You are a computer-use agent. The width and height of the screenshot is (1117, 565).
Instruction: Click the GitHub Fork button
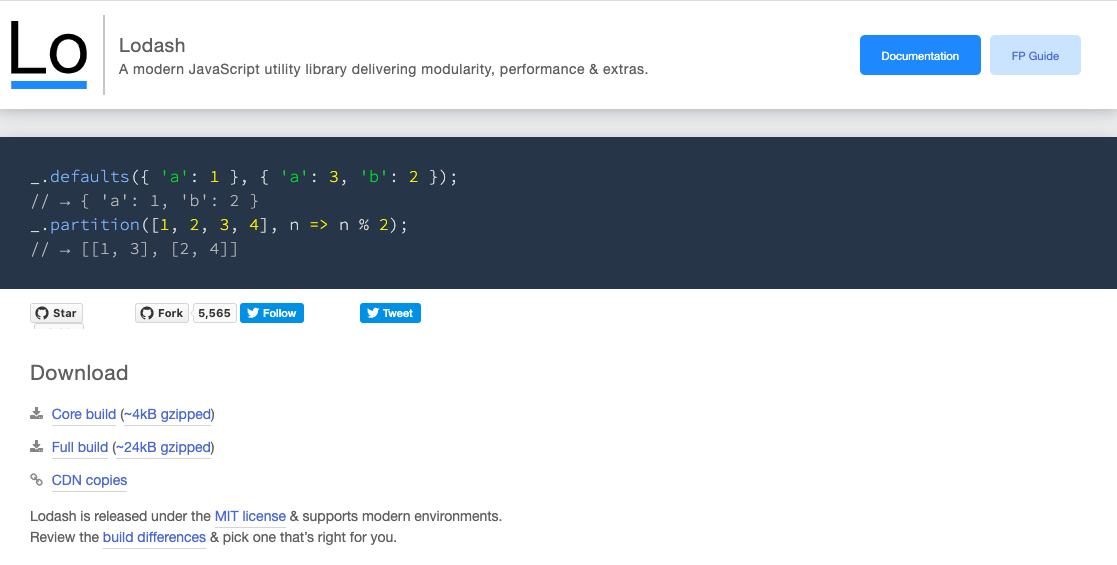point(161,313)
